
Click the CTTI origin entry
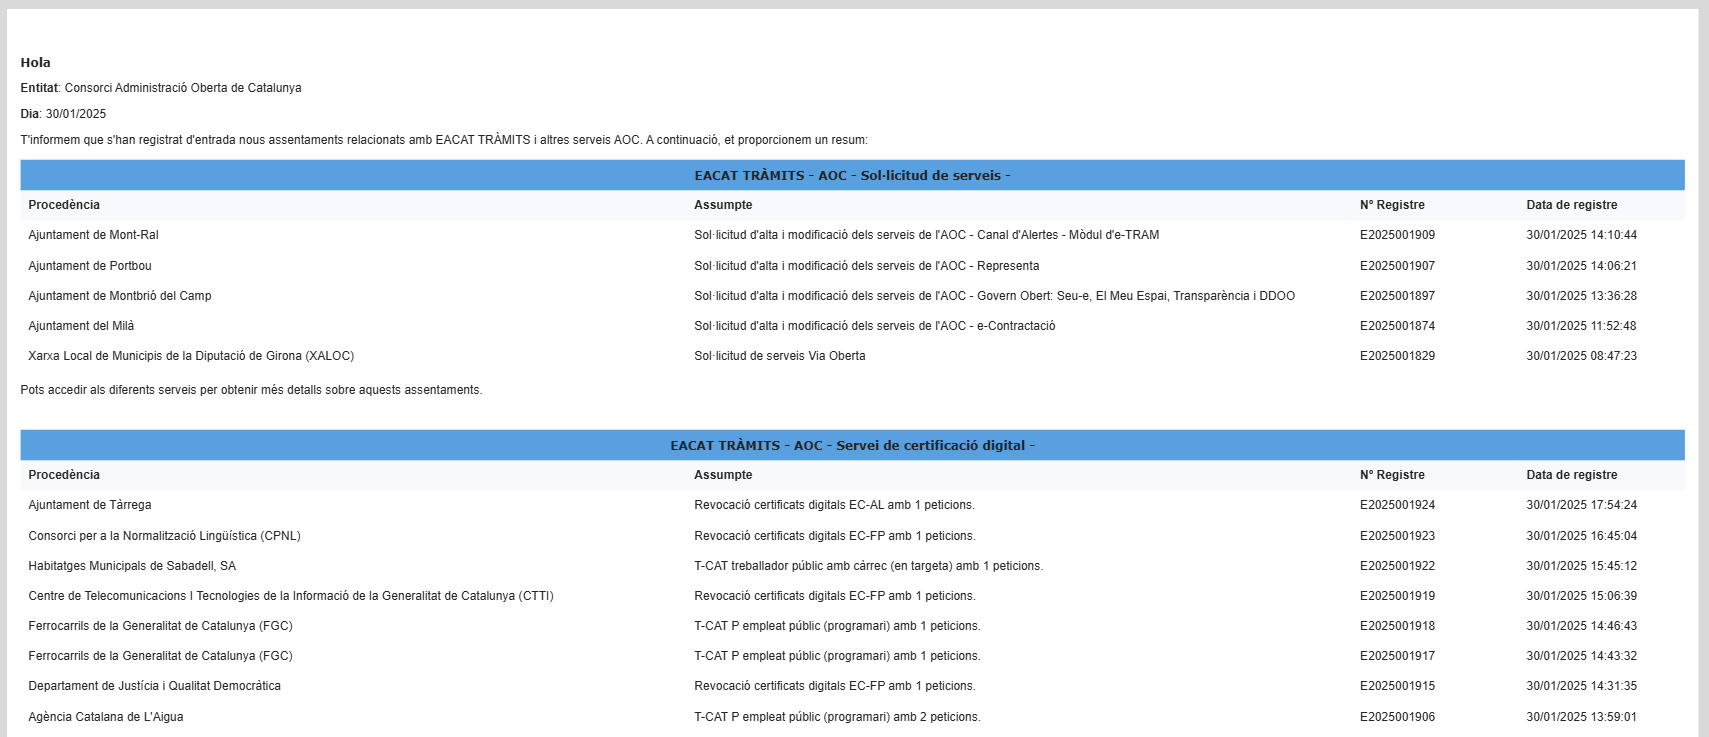click(x=291, y=596)
